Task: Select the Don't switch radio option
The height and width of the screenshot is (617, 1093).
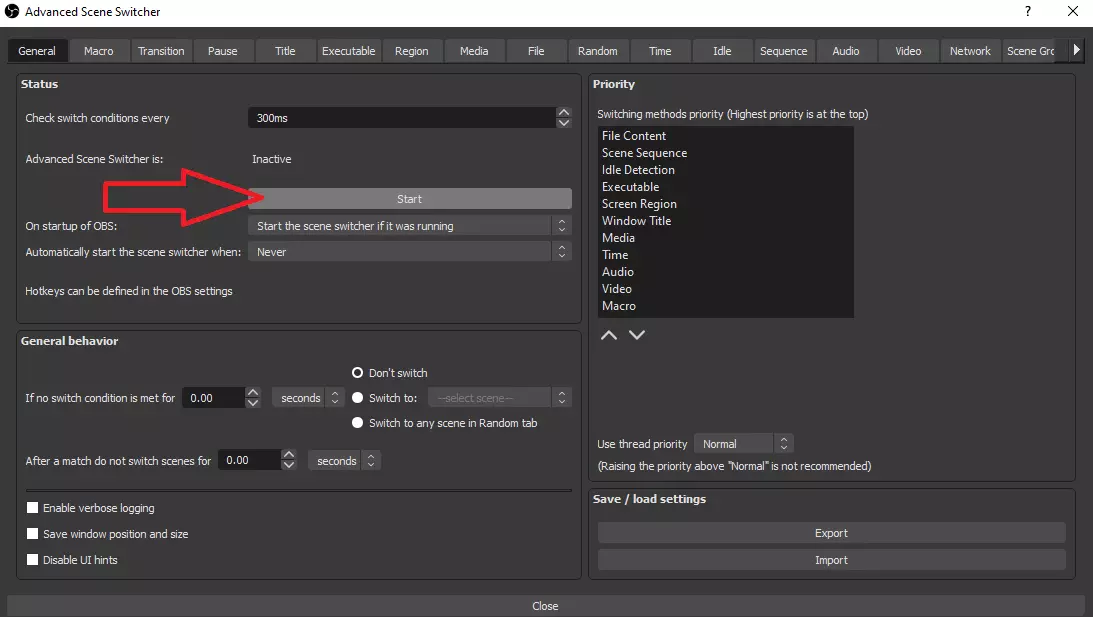Action: point(357,373)
